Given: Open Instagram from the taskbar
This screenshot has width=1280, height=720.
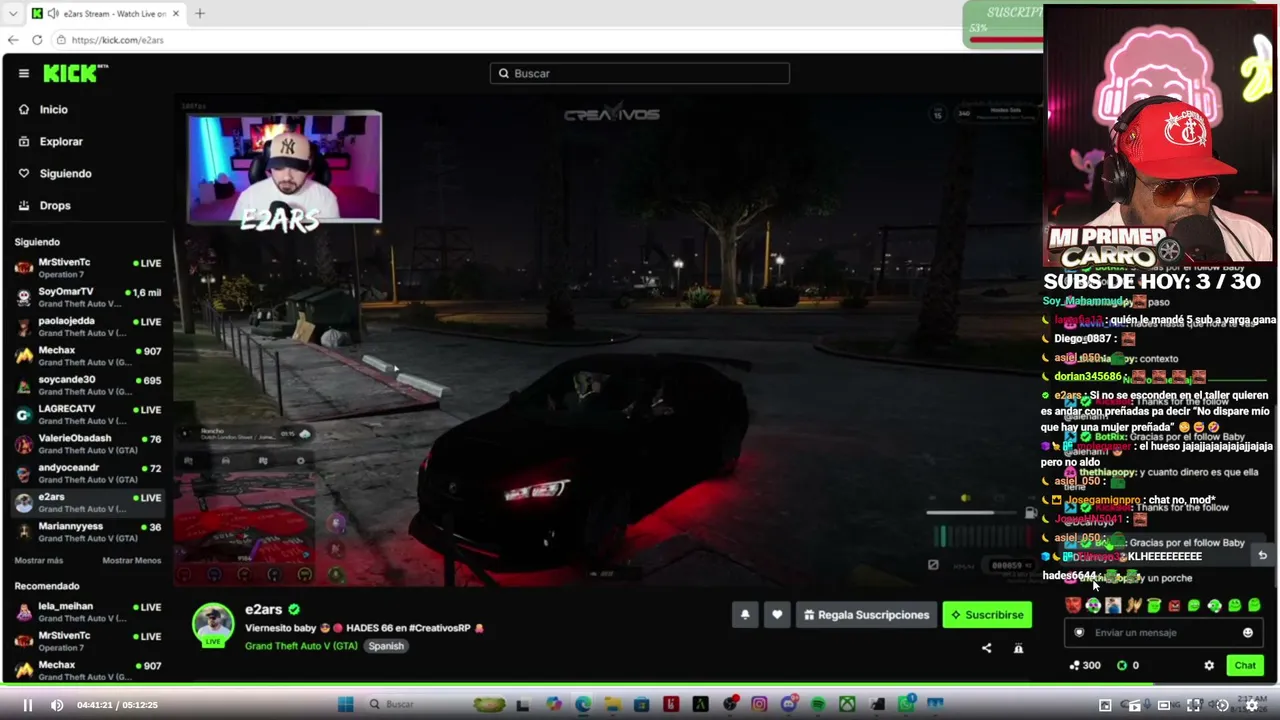Looking at the screenshot, I should pyautogui.click(x=759, y=705).
